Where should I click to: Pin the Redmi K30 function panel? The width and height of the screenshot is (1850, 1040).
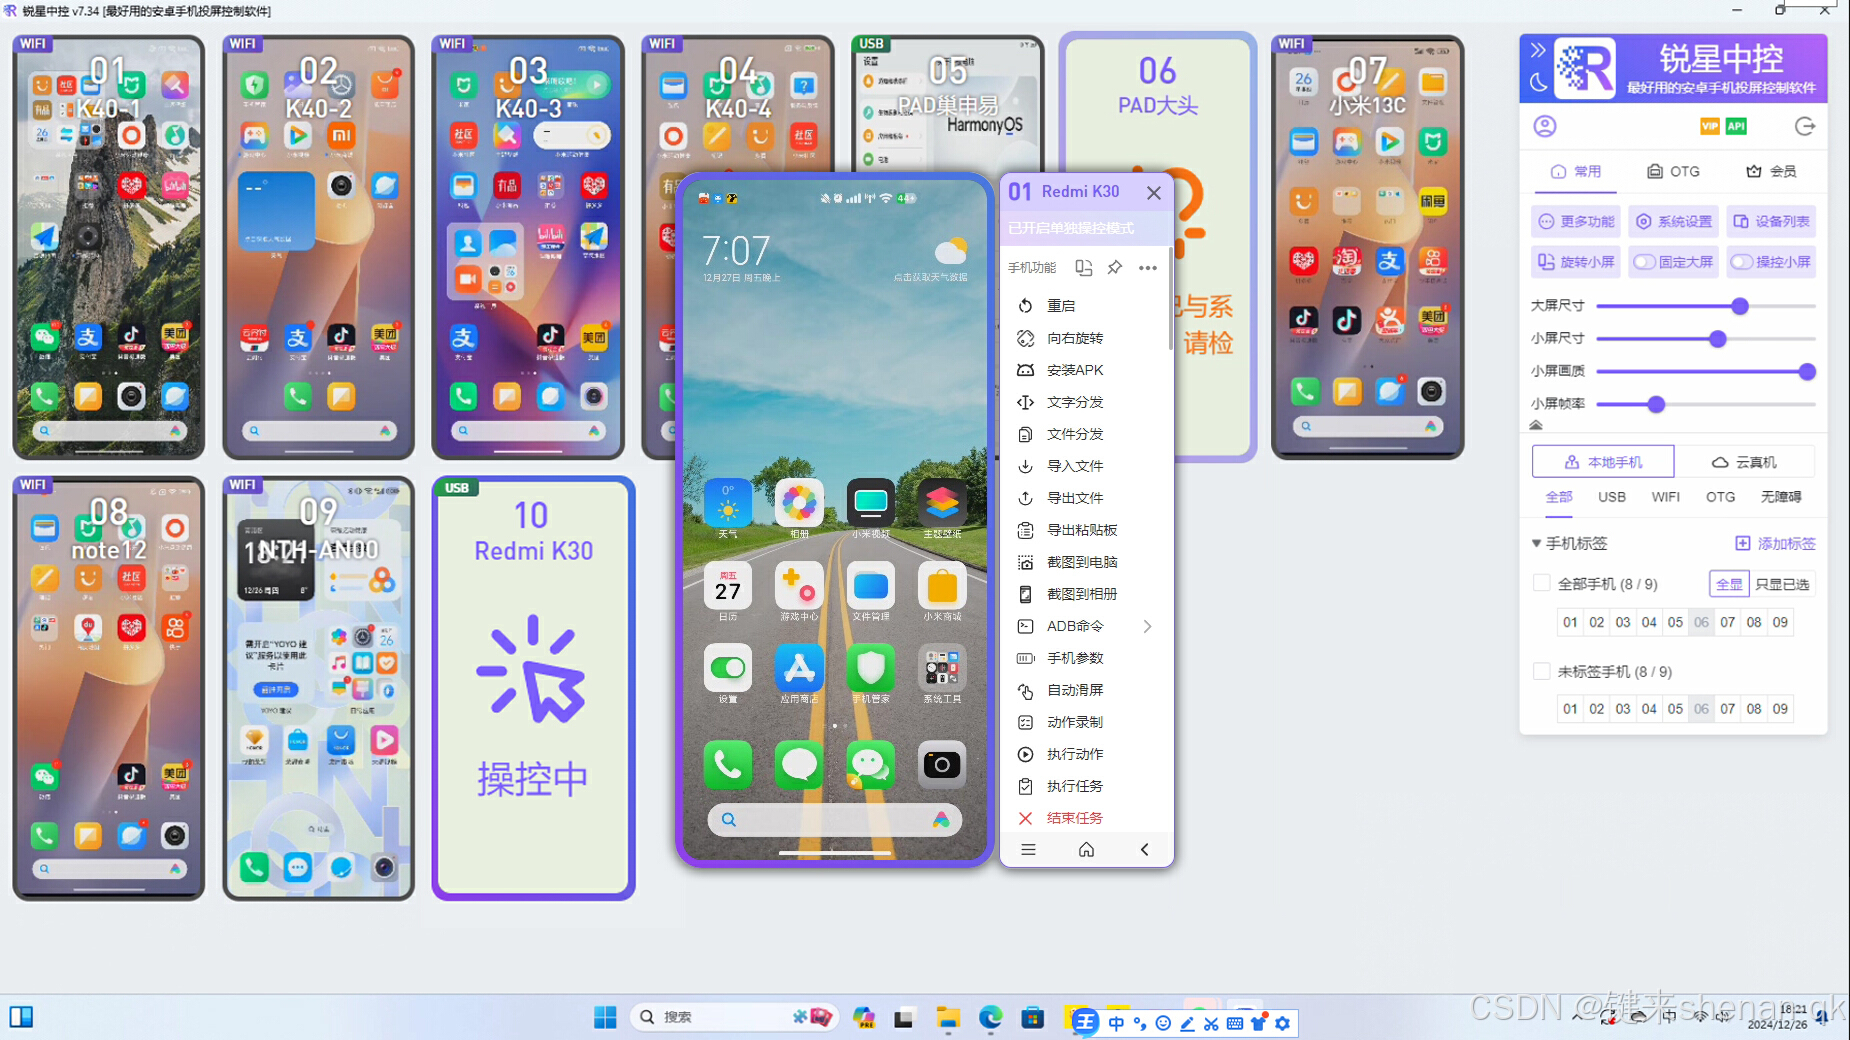1115,267
